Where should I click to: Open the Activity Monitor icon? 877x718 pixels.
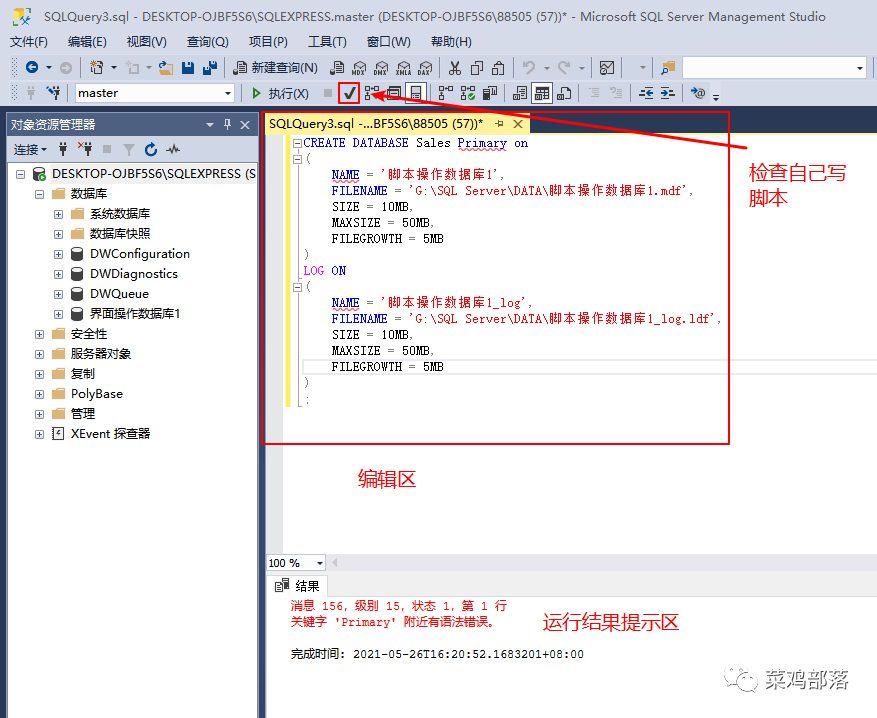point(607,68)
